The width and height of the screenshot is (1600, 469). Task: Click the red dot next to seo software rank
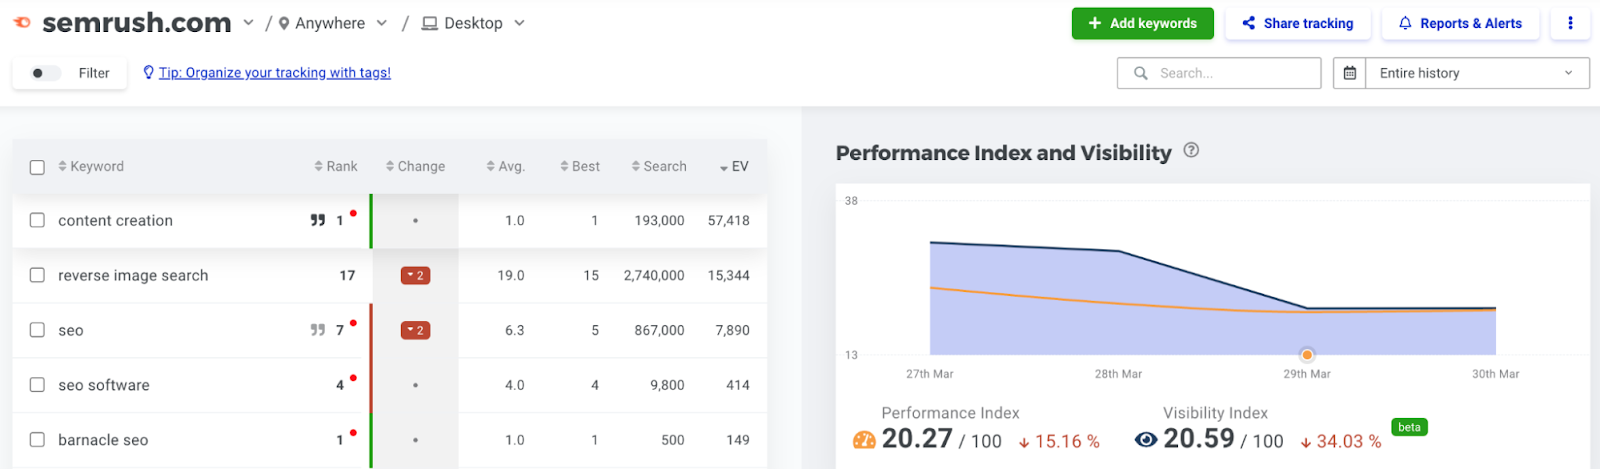coord(353,378)
